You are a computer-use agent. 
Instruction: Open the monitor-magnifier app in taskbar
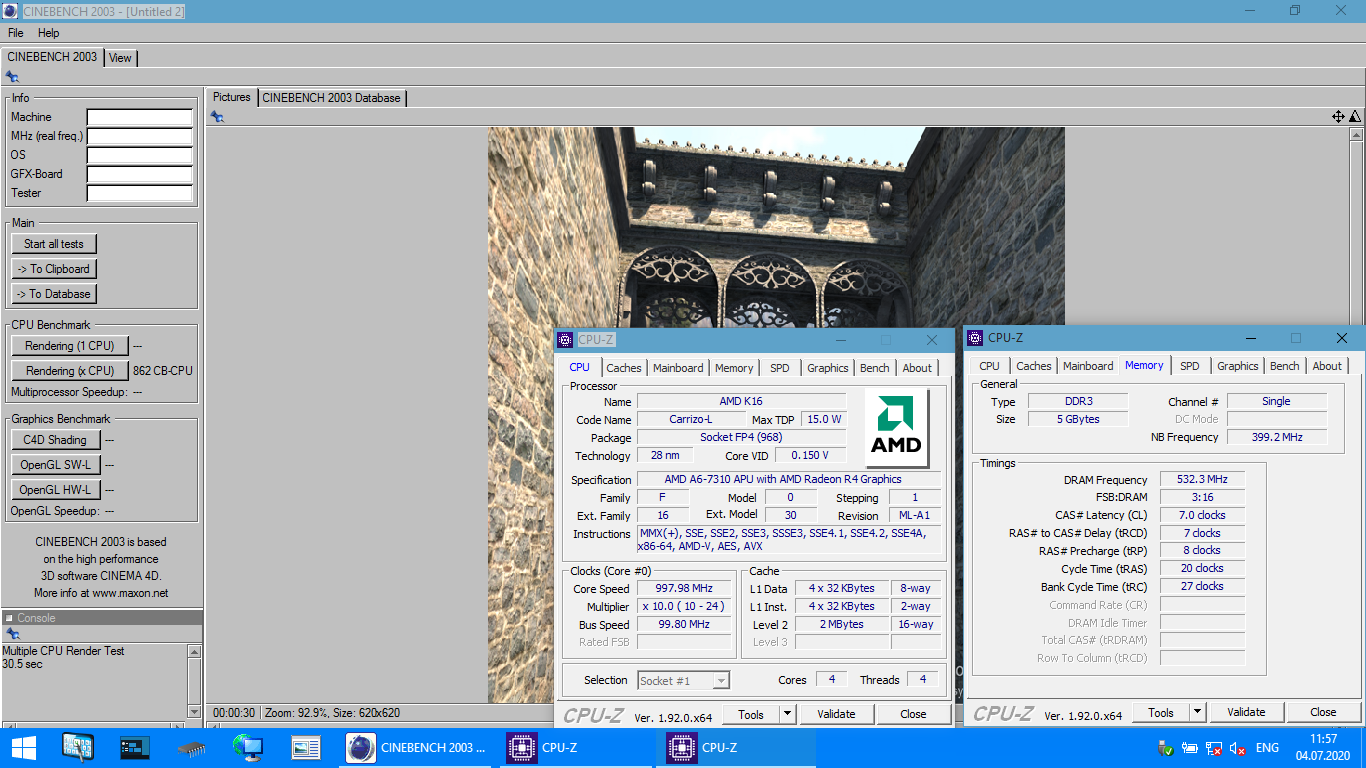pyautogui.click(x=77, y=747)
